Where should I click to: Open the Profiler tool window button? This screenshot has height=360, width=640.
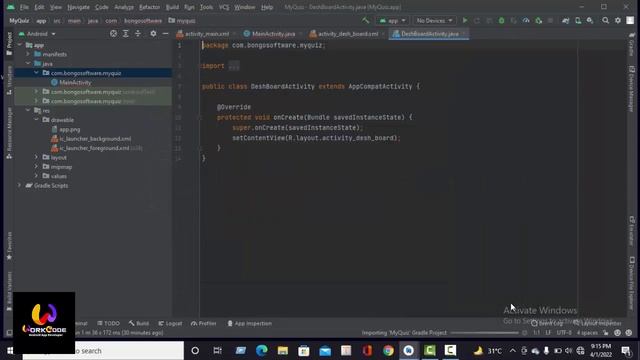point(204,323)
